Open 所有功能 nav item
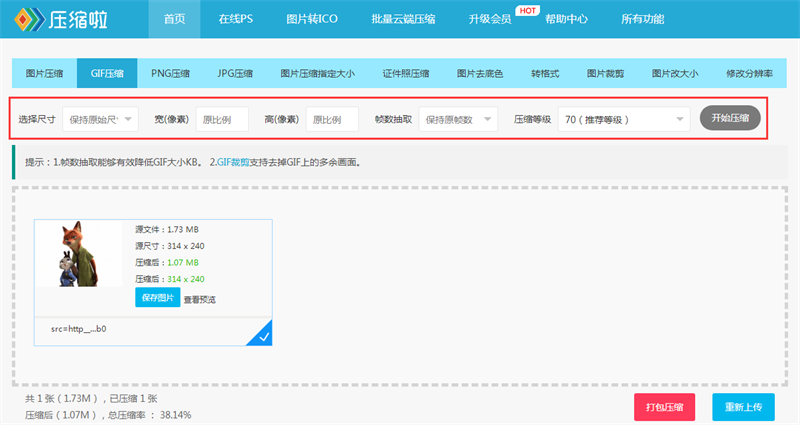 point(642,19)
